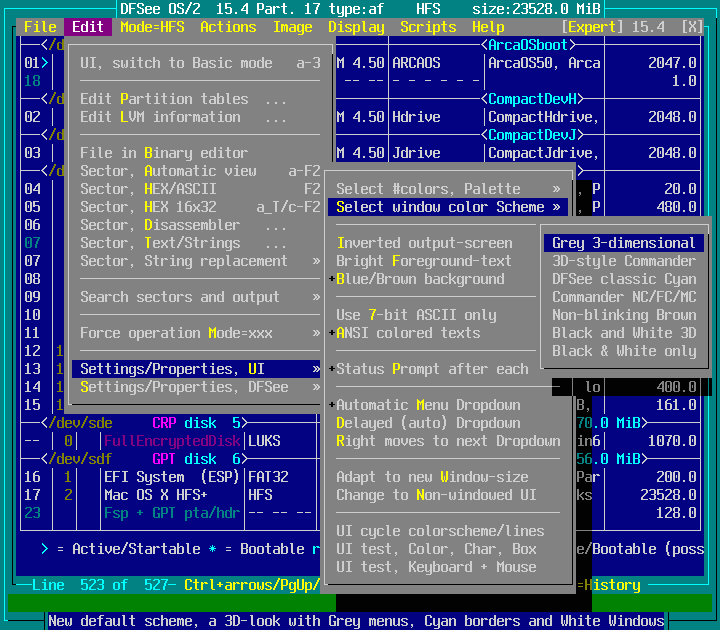Open Sector, Text/Strings entry
Screen dimensions: 720x630
tap(196, 242)
